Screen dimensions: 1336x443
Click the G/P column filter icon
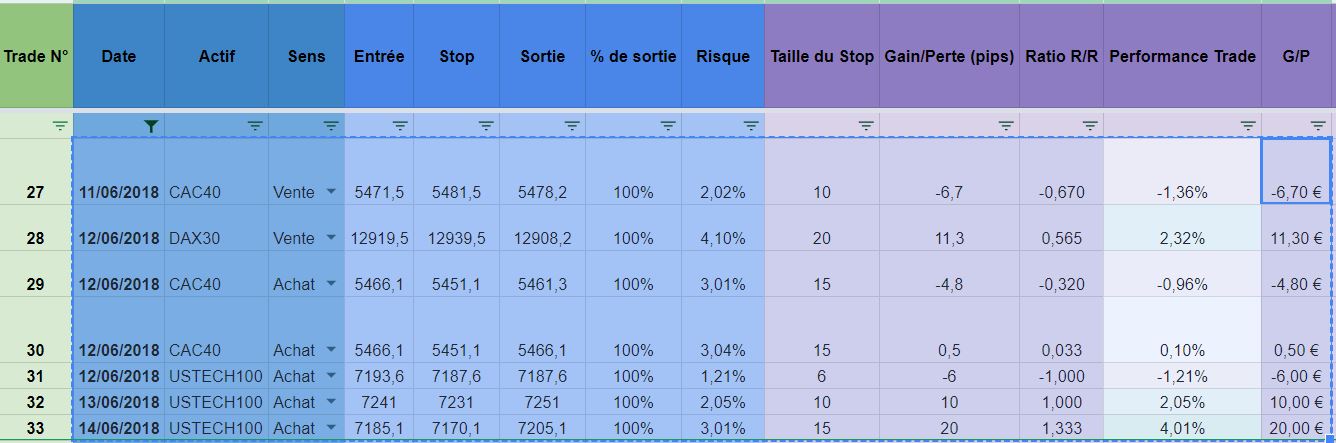[x=1318, y=126]
